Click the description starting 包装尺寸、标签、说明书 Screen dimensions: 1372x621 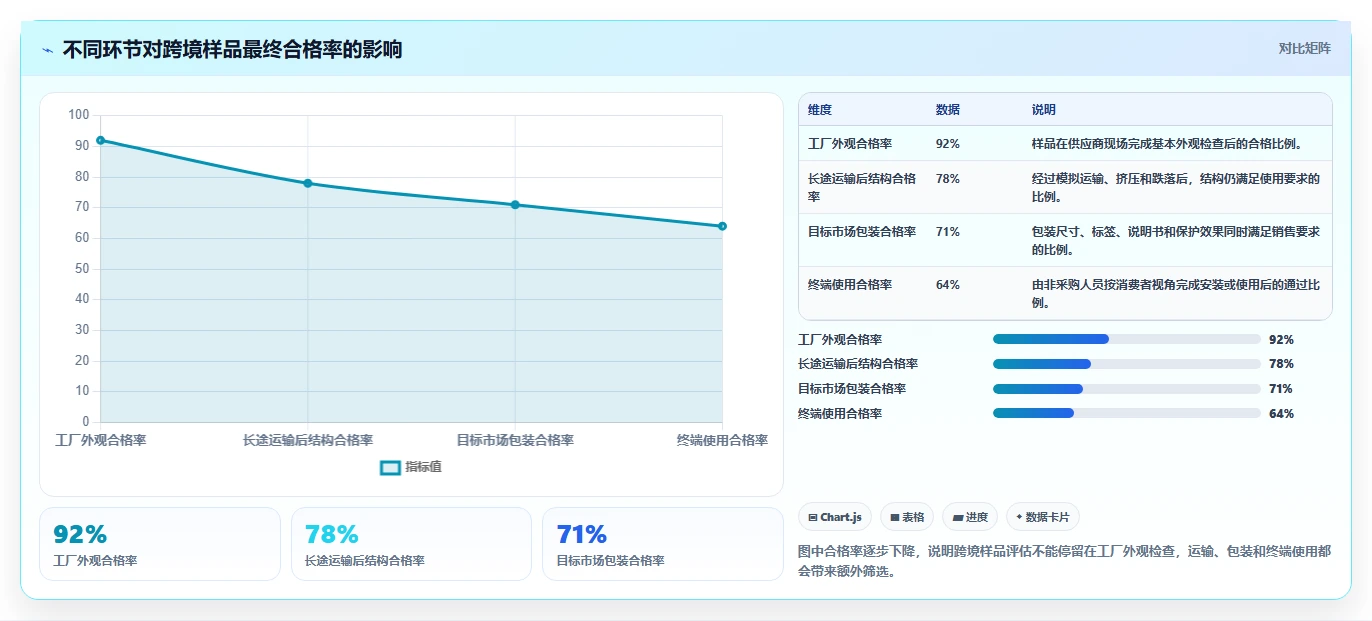1176,241
